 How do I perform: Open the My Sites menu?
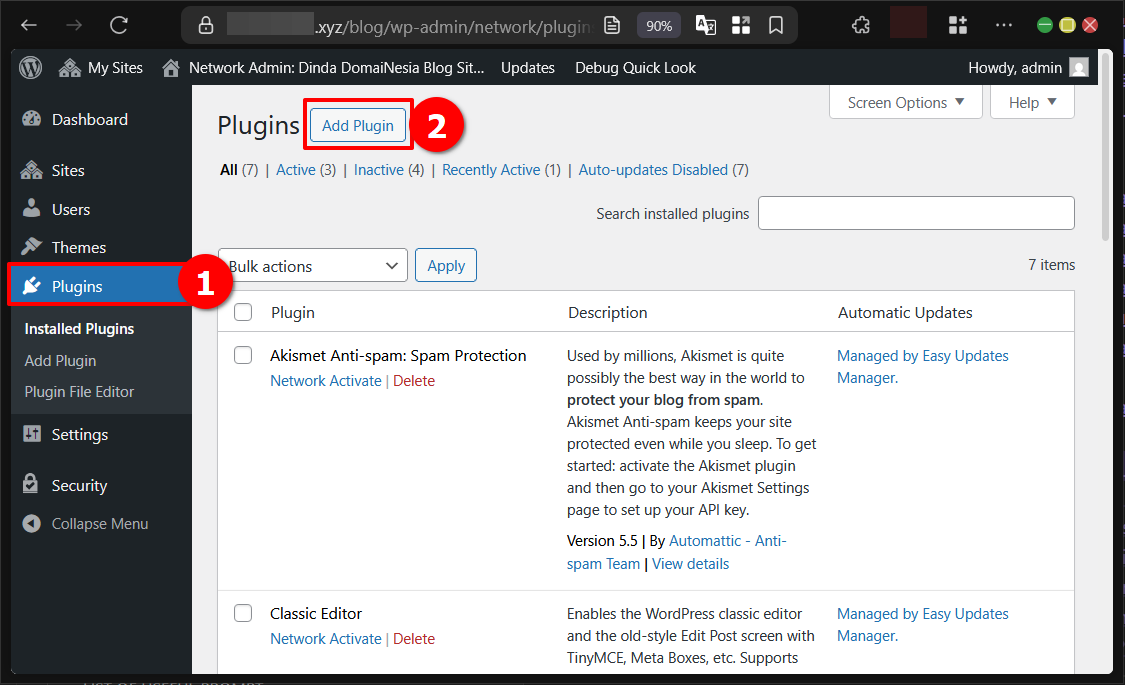(x=100, y=67)
